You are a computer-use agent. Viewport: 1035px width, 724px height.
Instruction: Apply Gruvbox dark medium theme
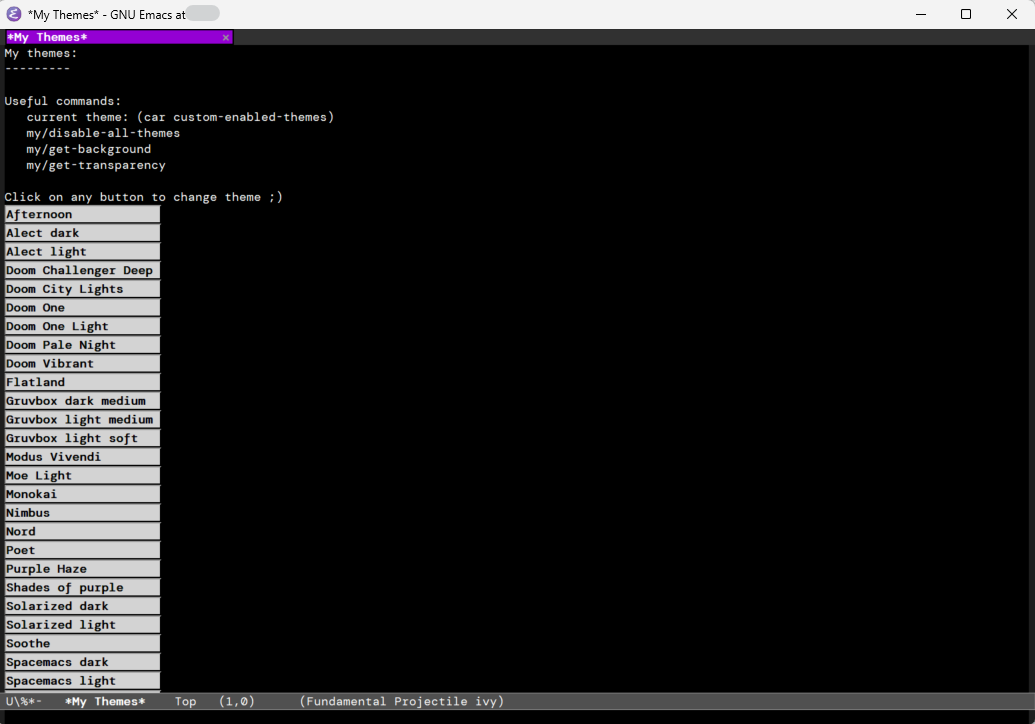(x=82, y=401)
